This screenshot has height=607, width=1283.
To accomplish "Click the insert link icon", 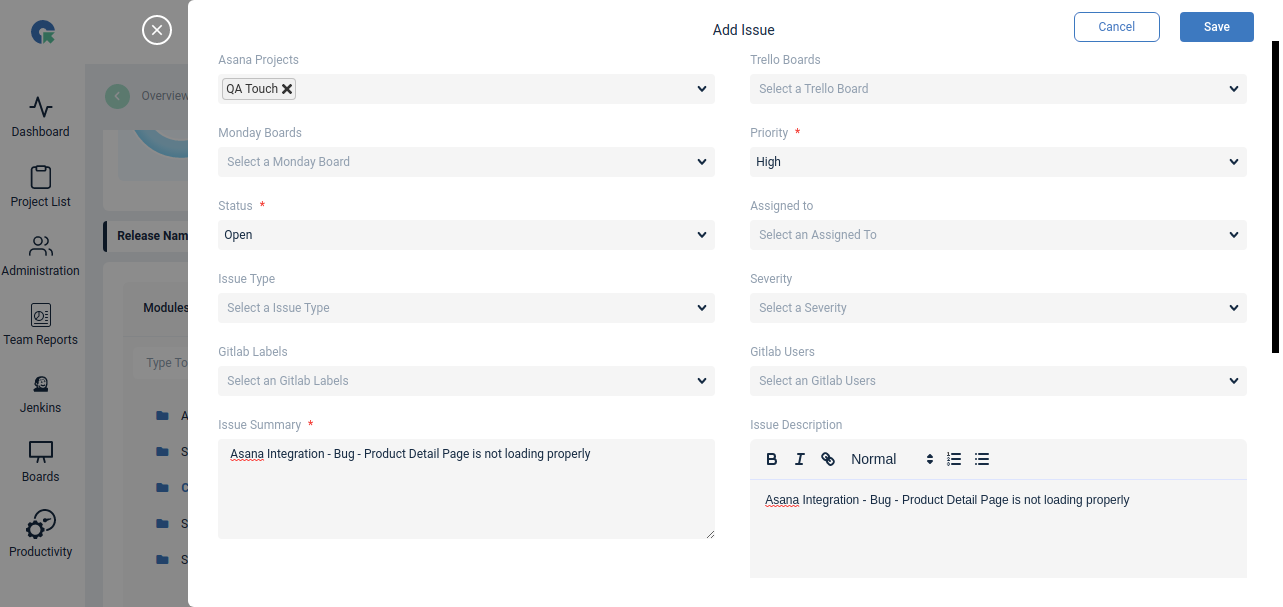I will tap(828, 459).
